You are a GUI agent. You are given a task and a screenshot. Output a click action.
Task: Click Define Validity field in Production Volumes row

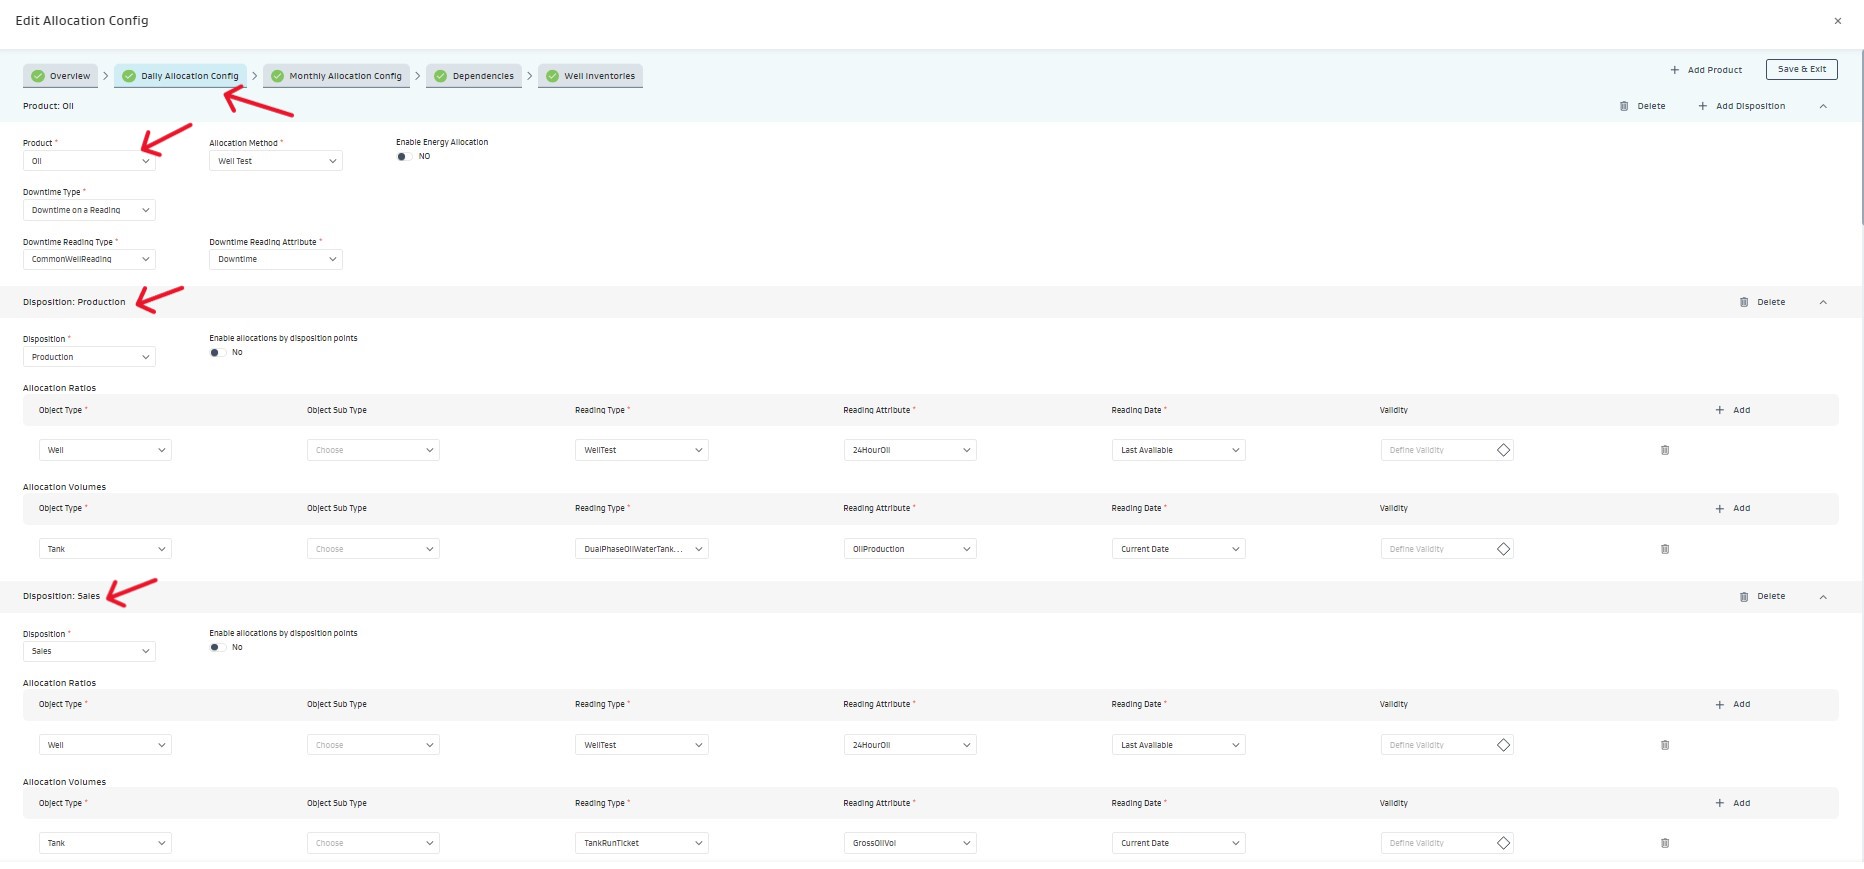pos(1435,549)
